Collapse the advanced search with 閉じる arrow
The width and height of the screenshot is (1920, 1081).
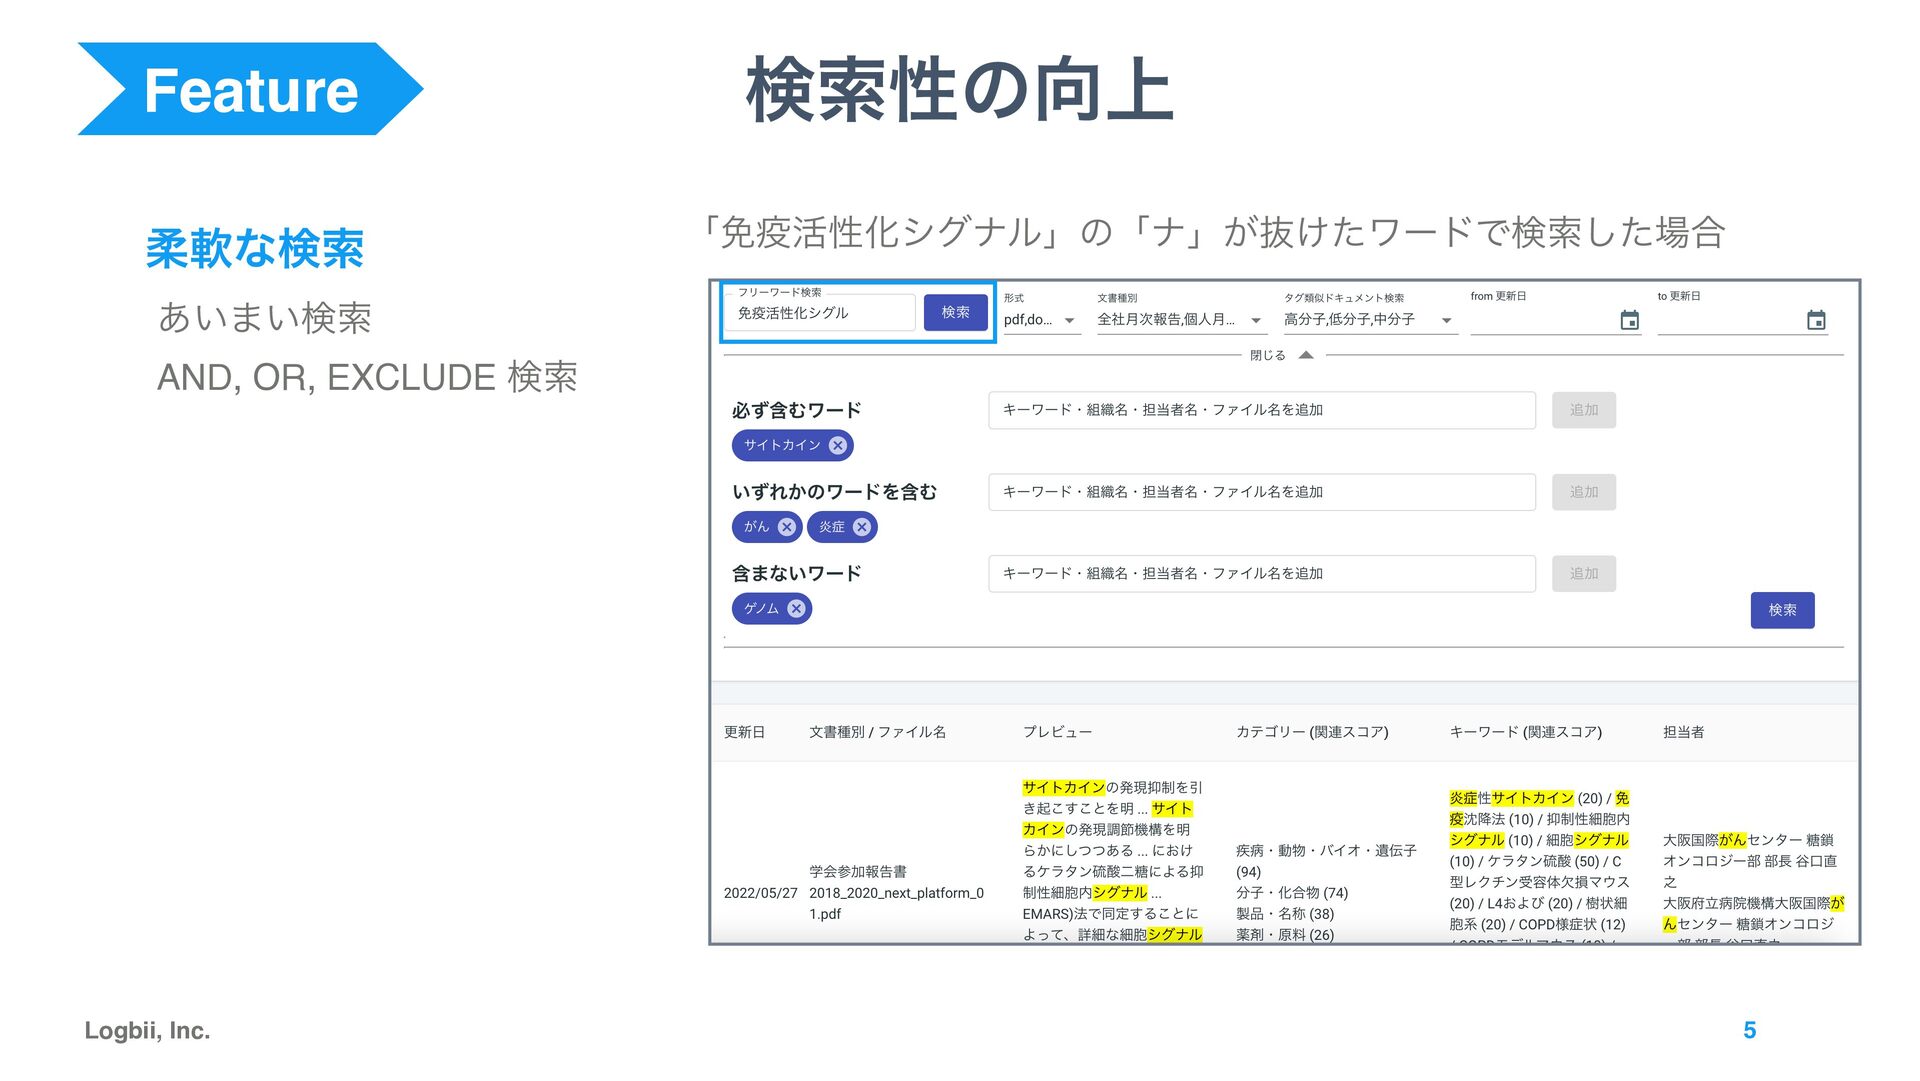(1305, 356)
